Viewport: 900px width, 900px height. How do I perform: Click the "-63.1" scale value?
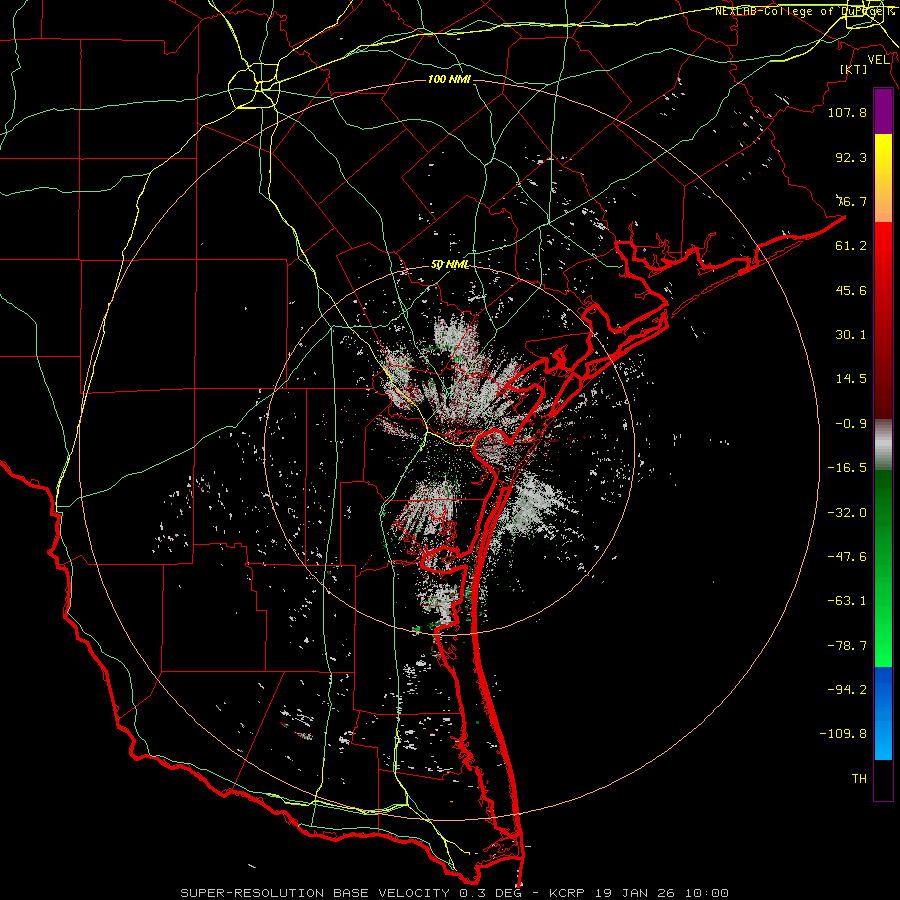(x=847, y=601)
